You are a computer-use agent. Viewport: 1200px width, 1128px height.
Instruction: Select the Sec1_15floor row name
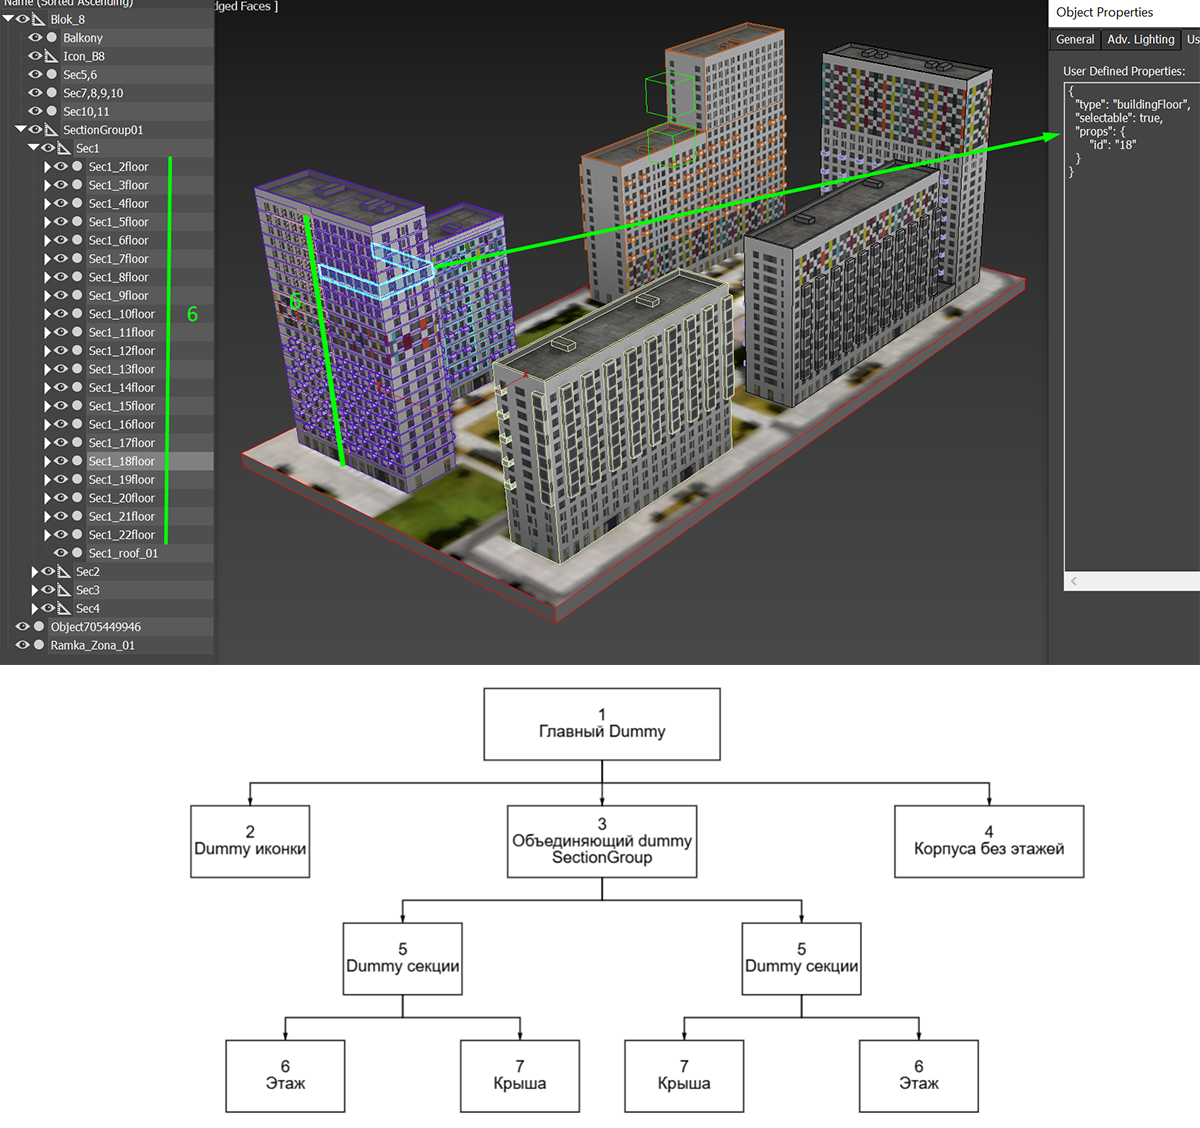pyautogui.click(x=122, y=406)
